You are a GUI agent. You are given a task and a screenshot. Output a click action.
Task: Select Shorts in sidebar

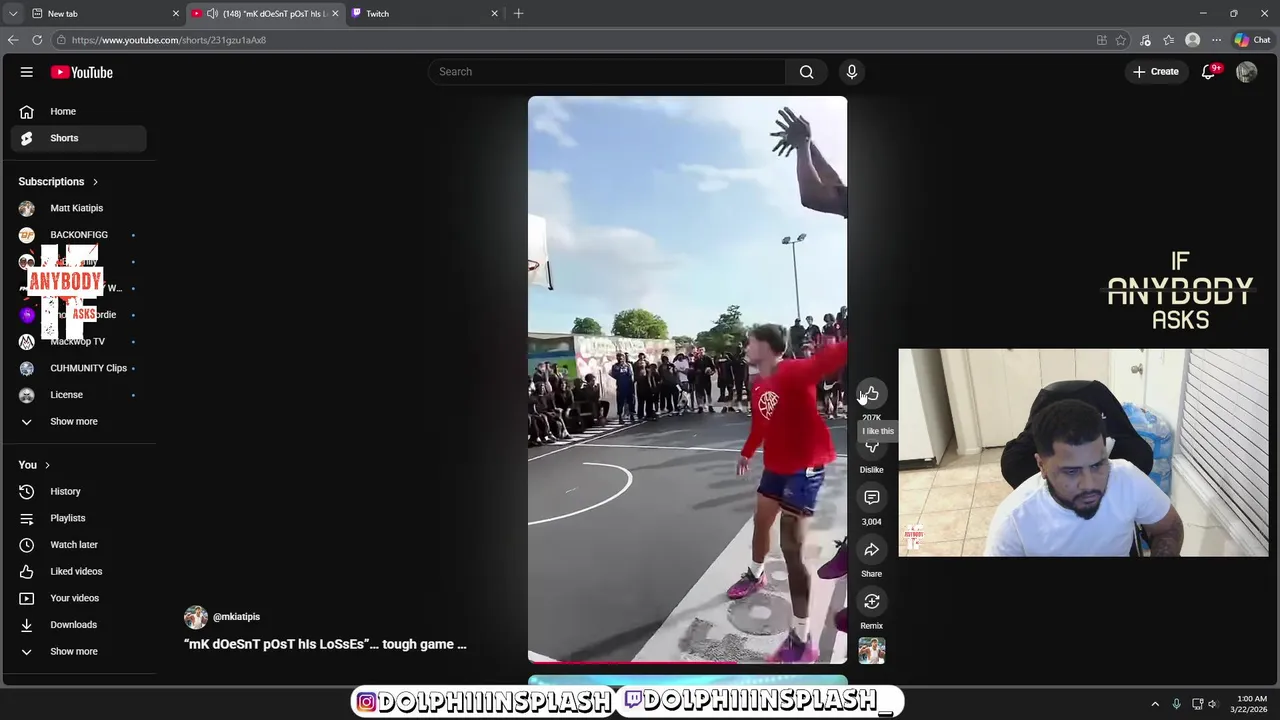coord(78,138)
